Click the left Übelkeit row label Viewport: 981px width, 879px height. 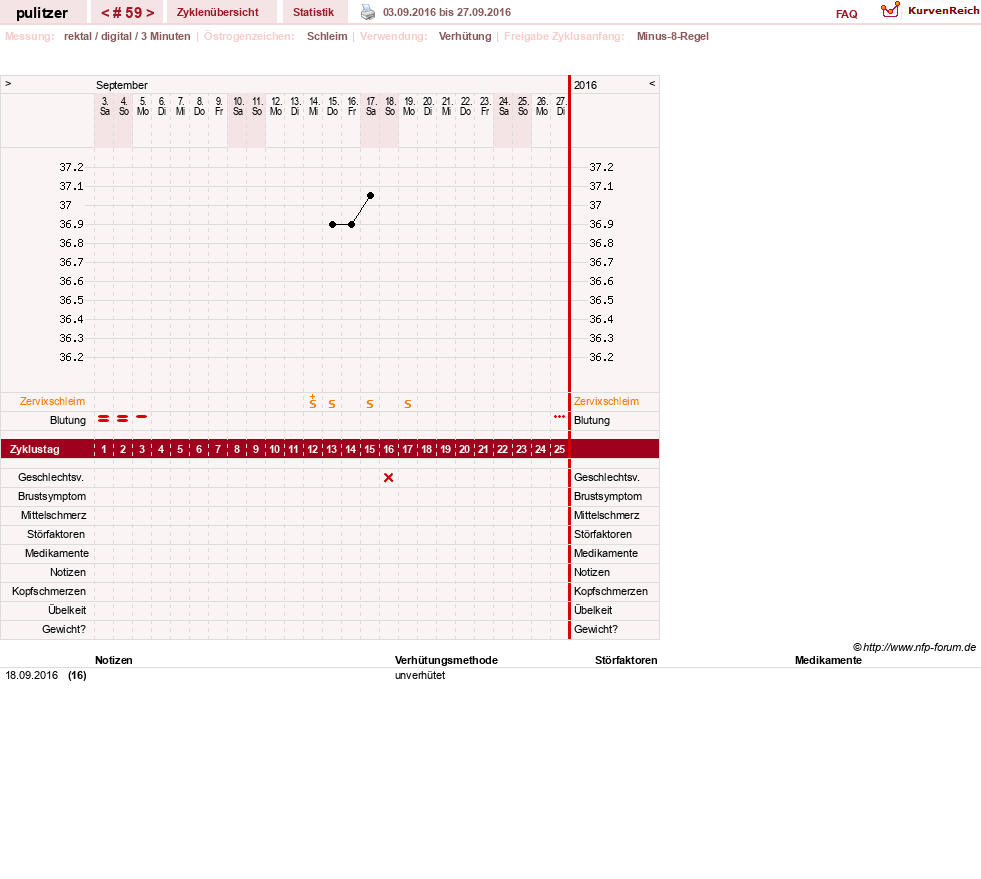tap(67, 610)
